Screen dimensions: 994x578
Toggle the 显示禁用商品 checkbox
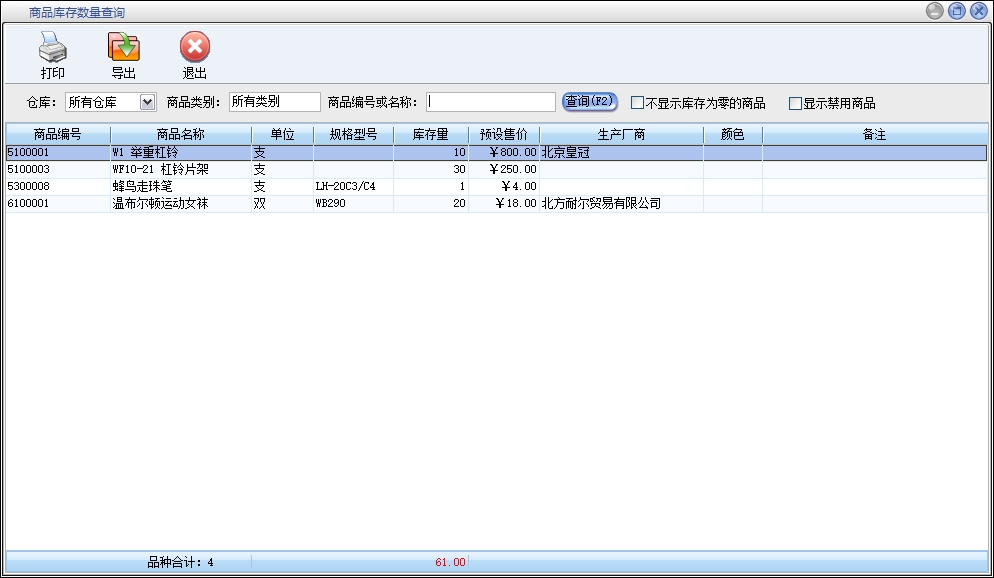[795, 103]
